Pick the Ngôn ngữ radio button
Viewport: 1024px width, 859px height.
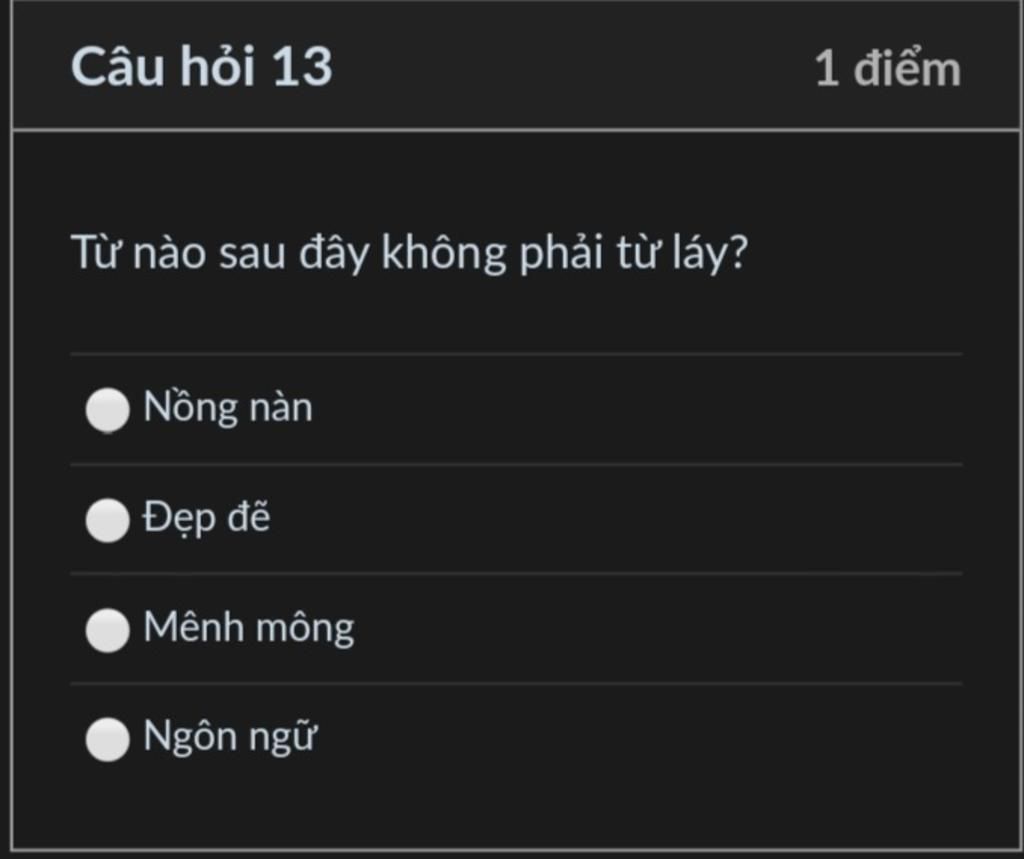(x=107, y=739)
